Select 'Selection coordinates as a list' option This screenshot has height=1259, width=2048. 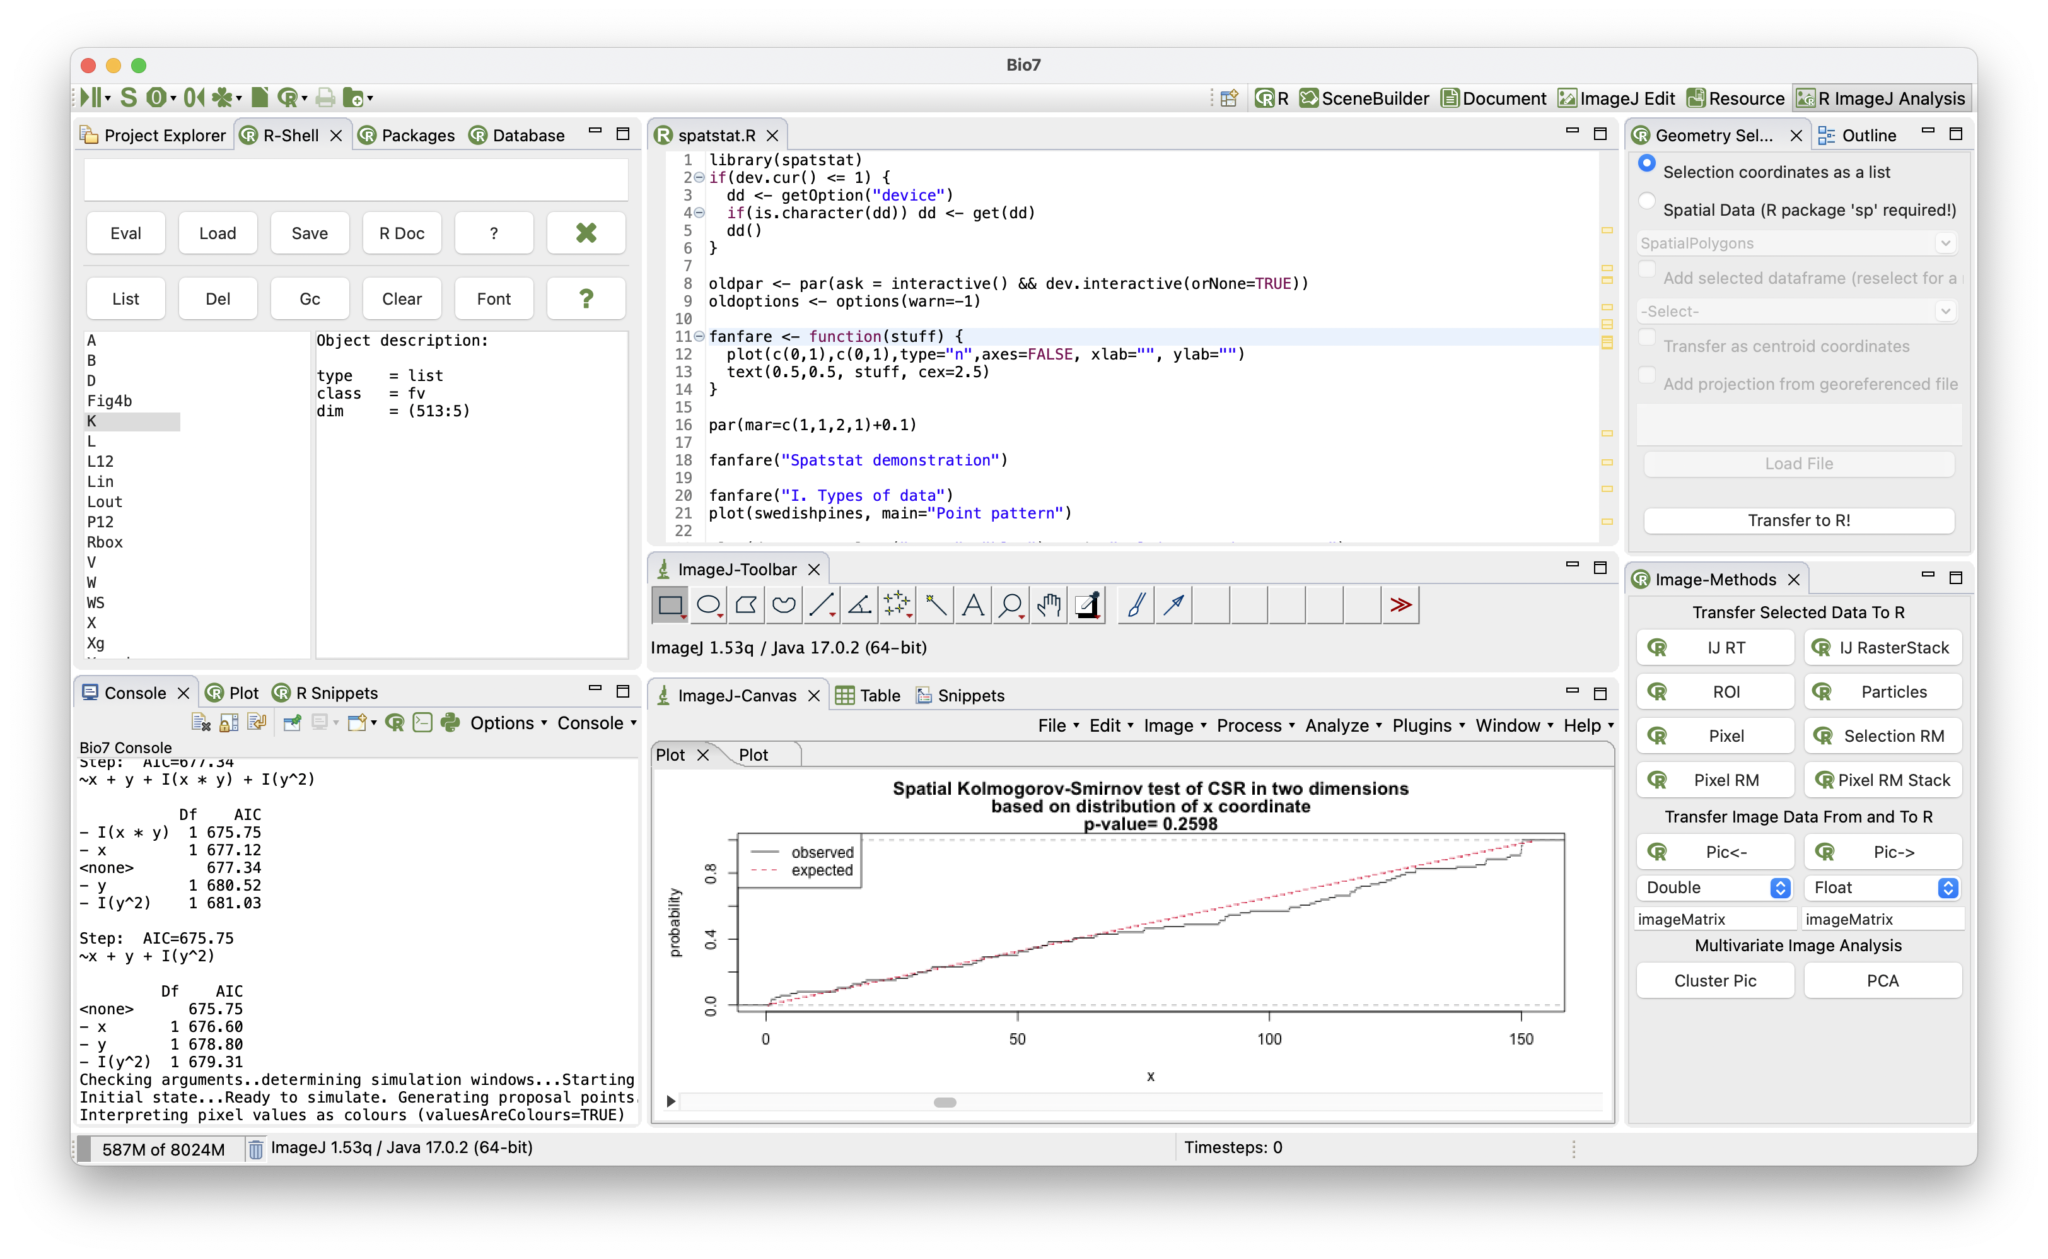(1647, 164)
